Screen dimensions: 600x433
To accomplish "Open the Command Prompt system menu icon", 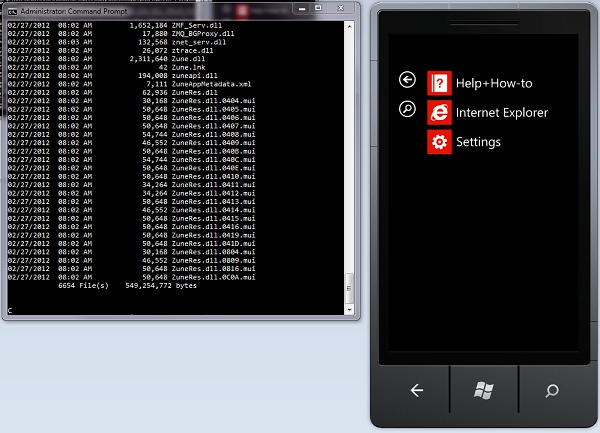I will click(12, 11).
